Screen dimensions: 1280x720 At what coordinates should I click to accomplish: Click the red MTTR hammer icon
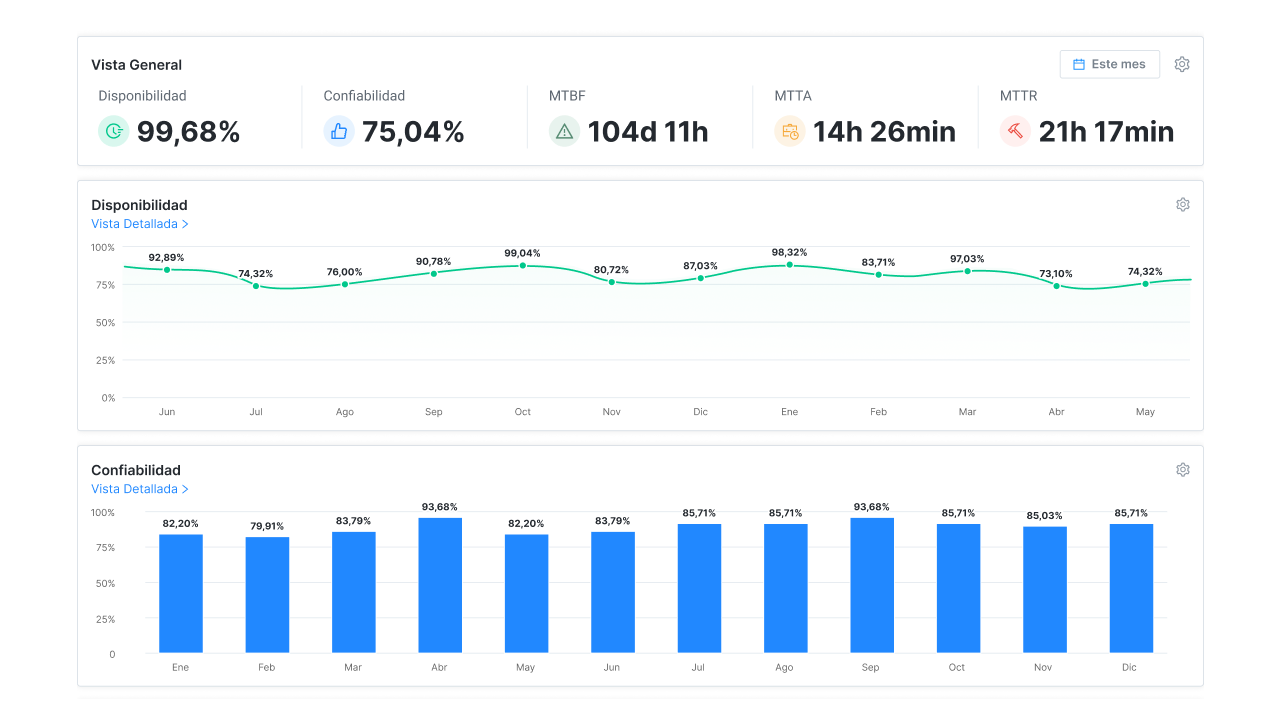1015,131
